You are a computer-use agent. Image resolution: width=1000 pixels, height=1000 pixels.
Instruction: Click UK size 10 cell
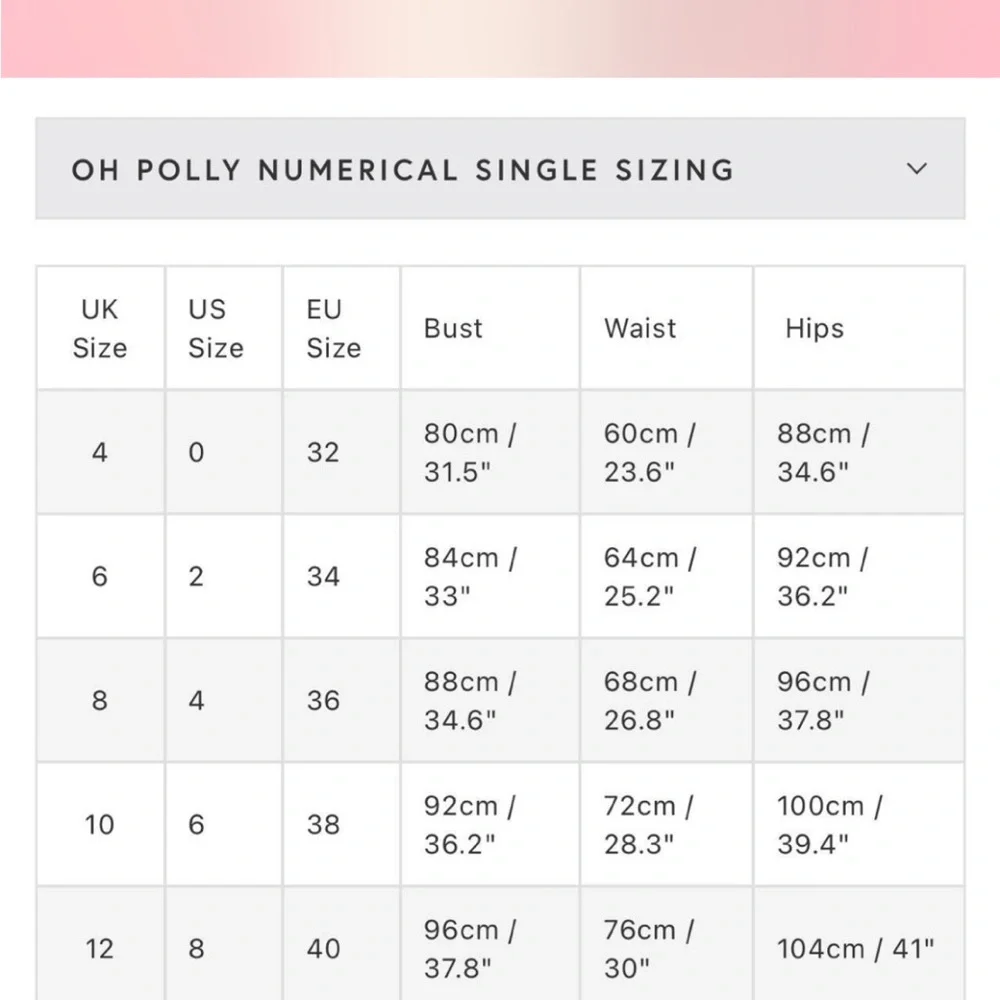point(101,825)
